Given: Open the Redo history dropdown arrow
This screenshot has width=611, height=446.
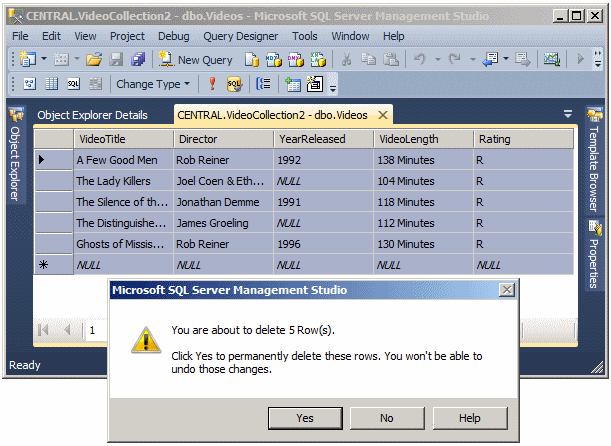Looking at the screenshot, I should click(473, 59).
